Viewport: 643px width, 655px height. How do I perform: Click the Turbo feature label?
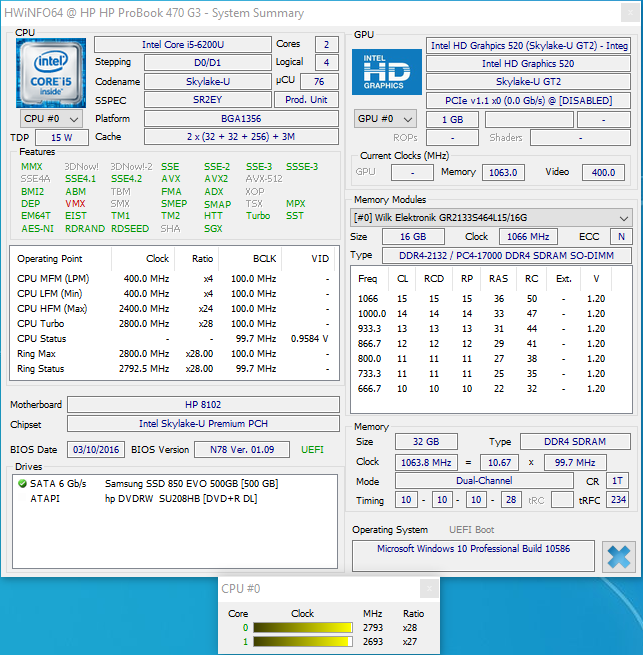coord(258,216)
